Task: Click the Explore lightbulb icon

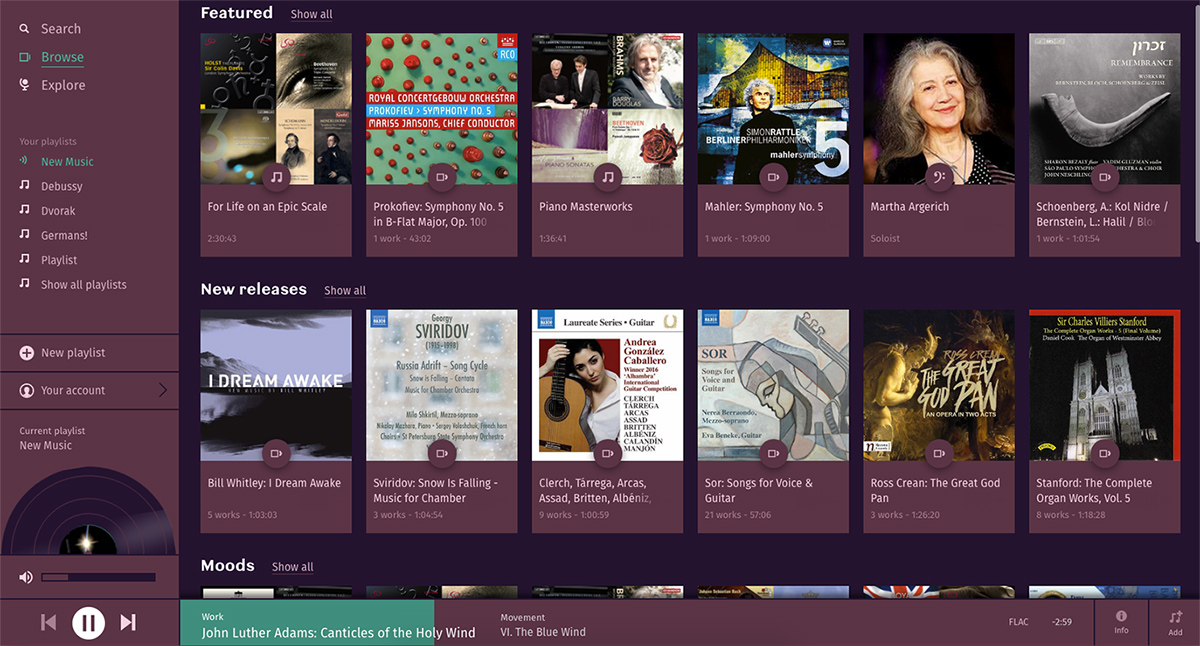Action: click(25, 85)
